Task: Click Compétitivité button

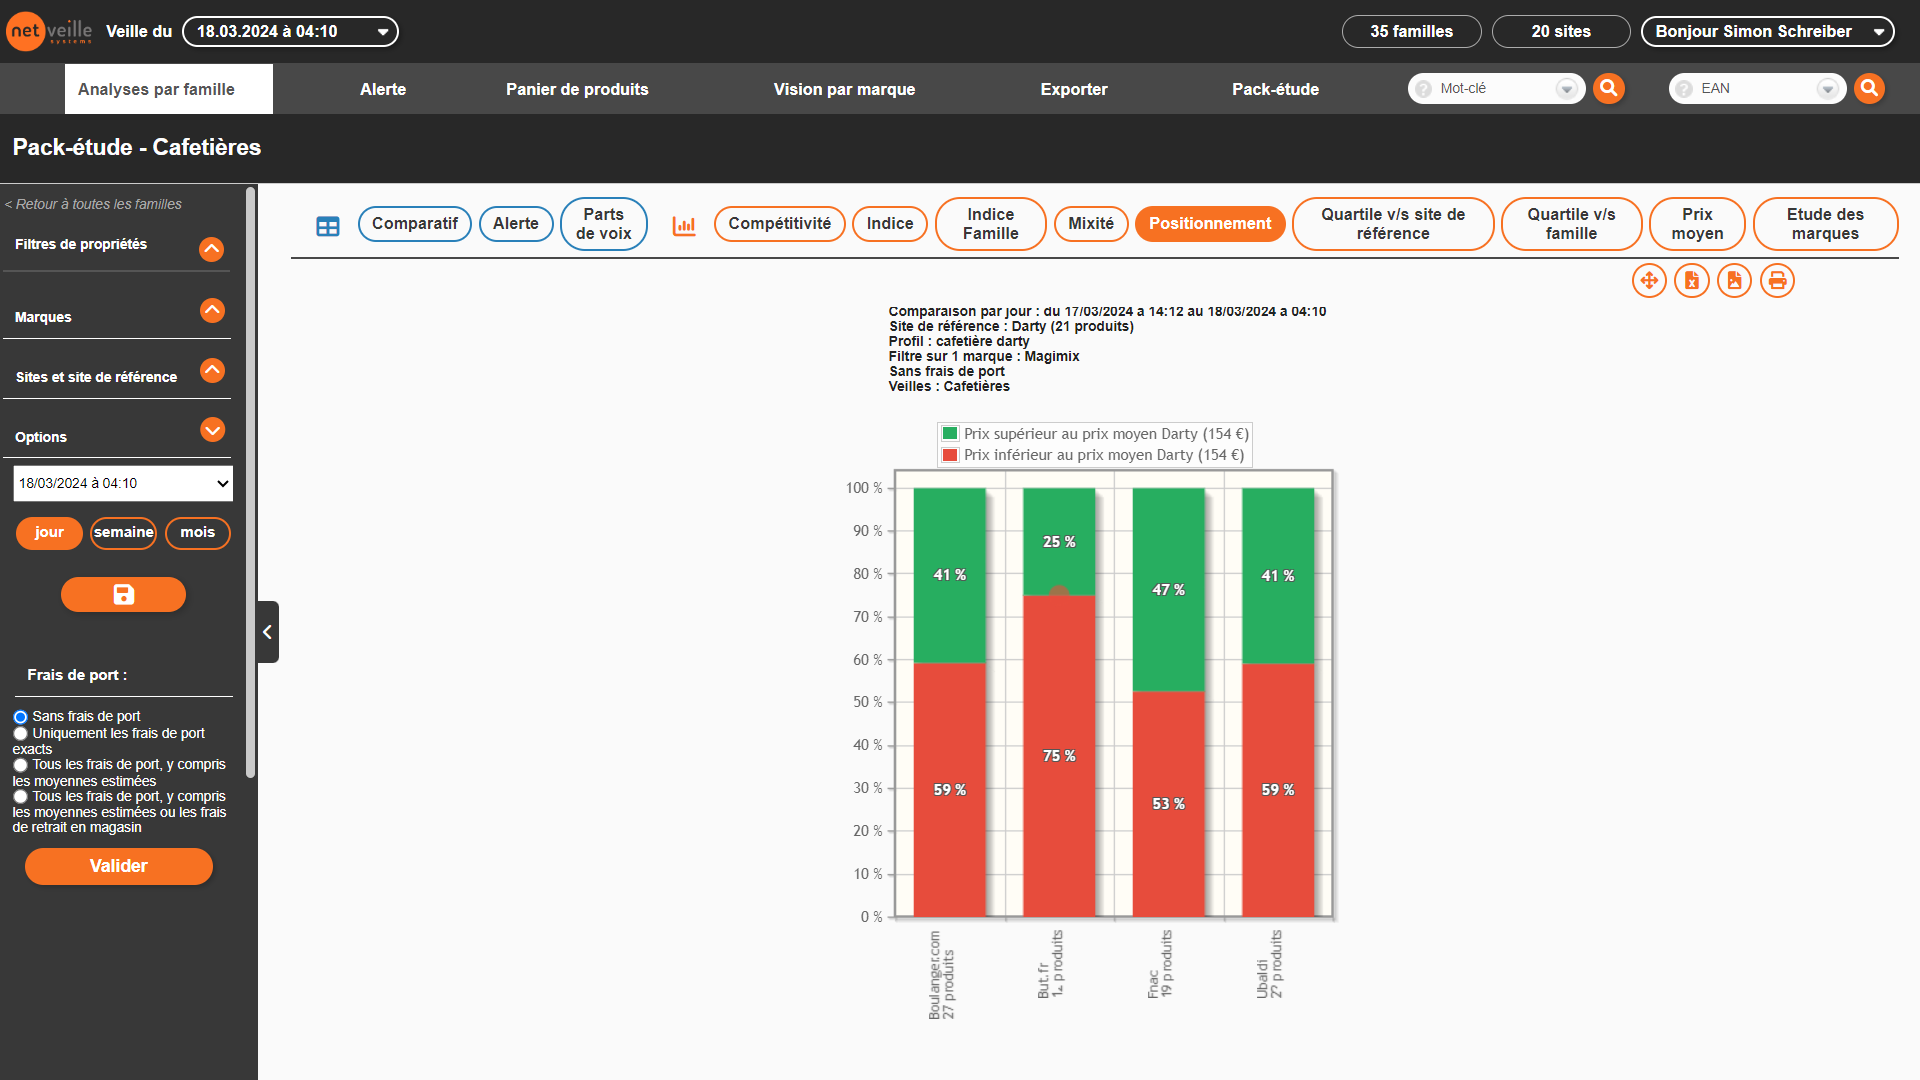Action: point(780,224)
